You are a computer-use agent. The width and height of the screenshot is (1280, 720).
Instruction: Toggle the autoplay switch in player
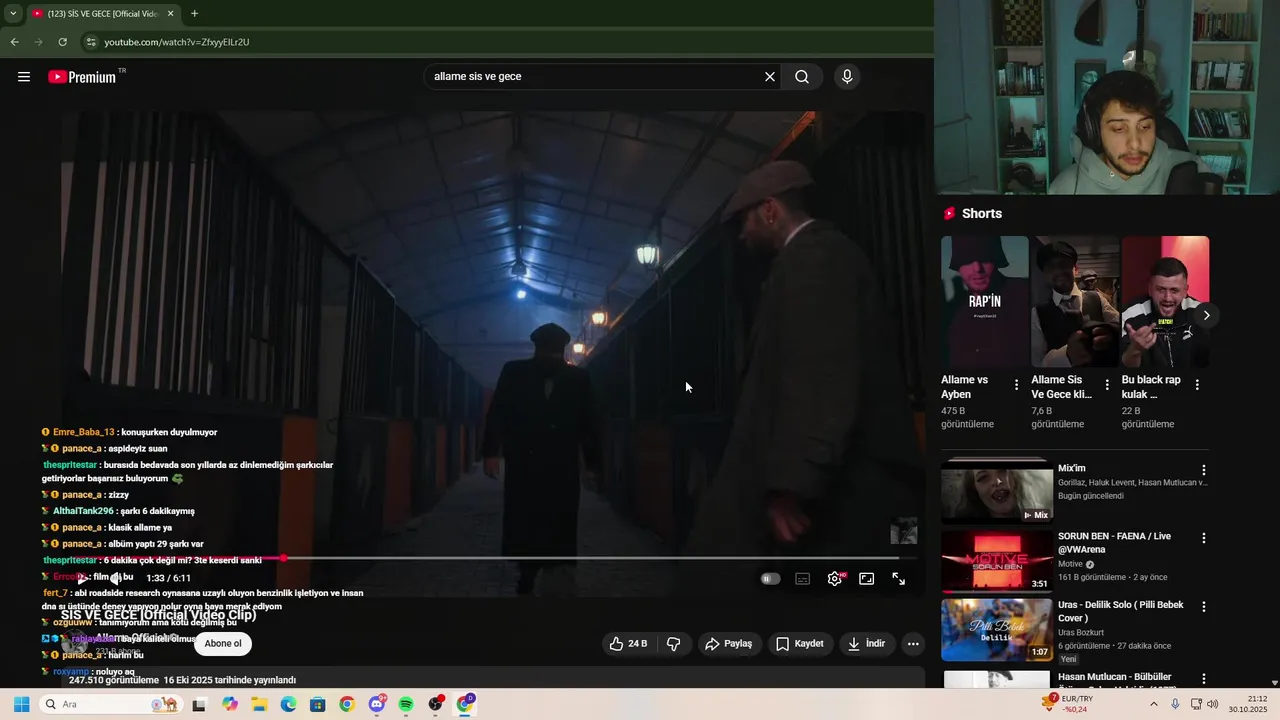(770, 579)
